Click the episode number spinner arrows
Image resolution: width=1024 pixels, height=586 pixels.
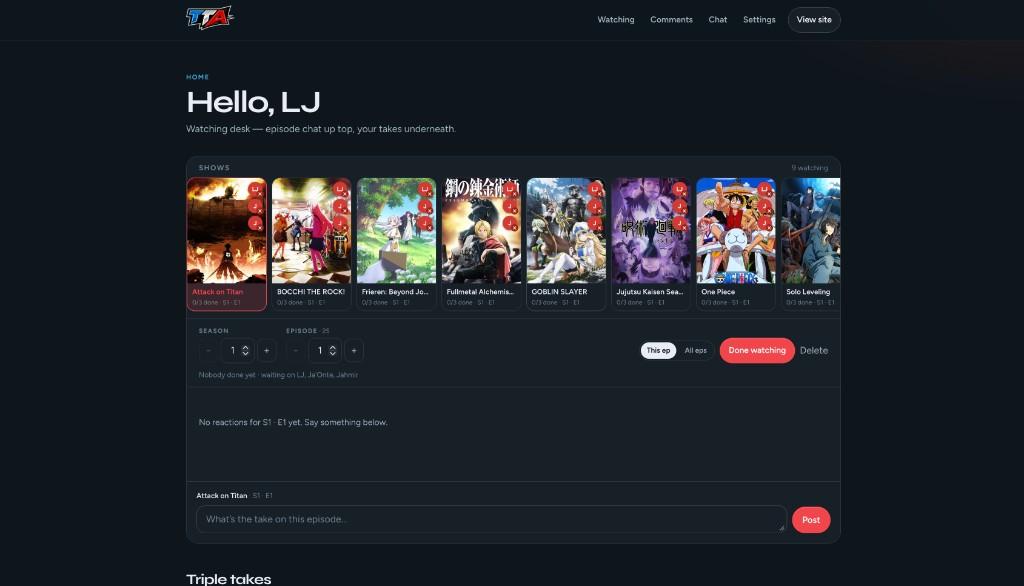(x=332, y=351)
